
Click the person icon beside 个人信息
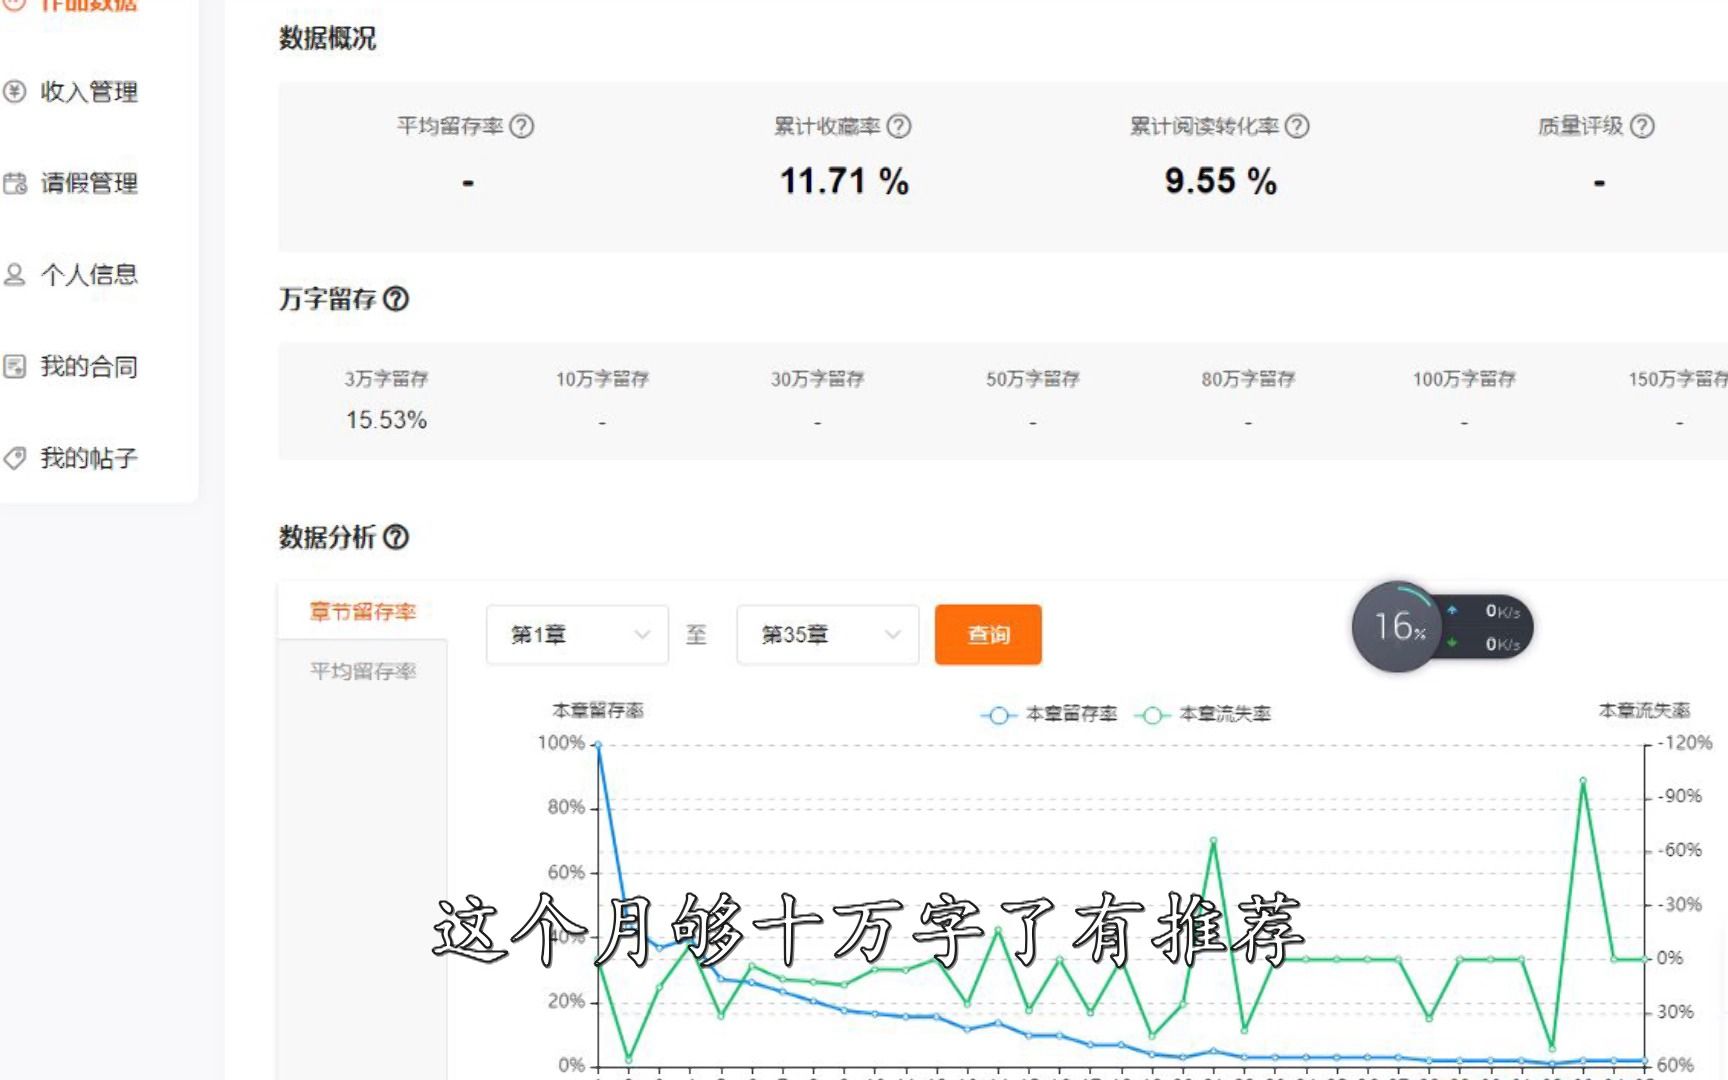tap(14, 275)
